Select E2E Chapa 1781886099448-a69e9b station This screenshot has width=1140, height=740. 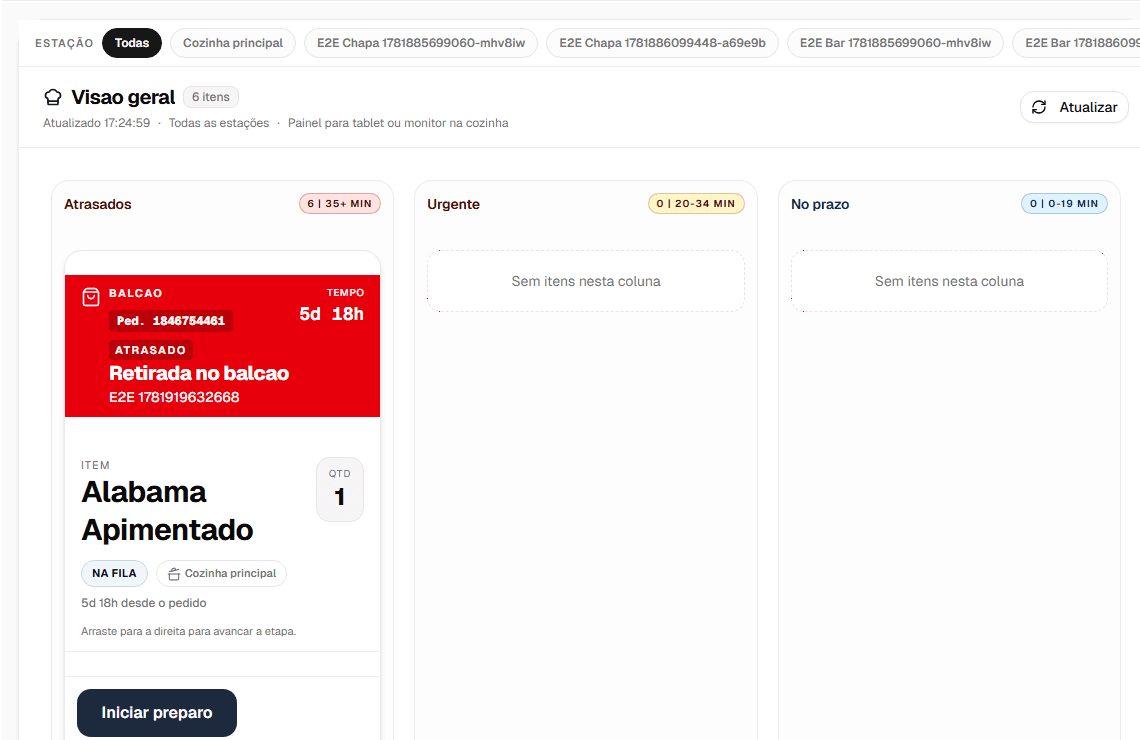(662, 43)
